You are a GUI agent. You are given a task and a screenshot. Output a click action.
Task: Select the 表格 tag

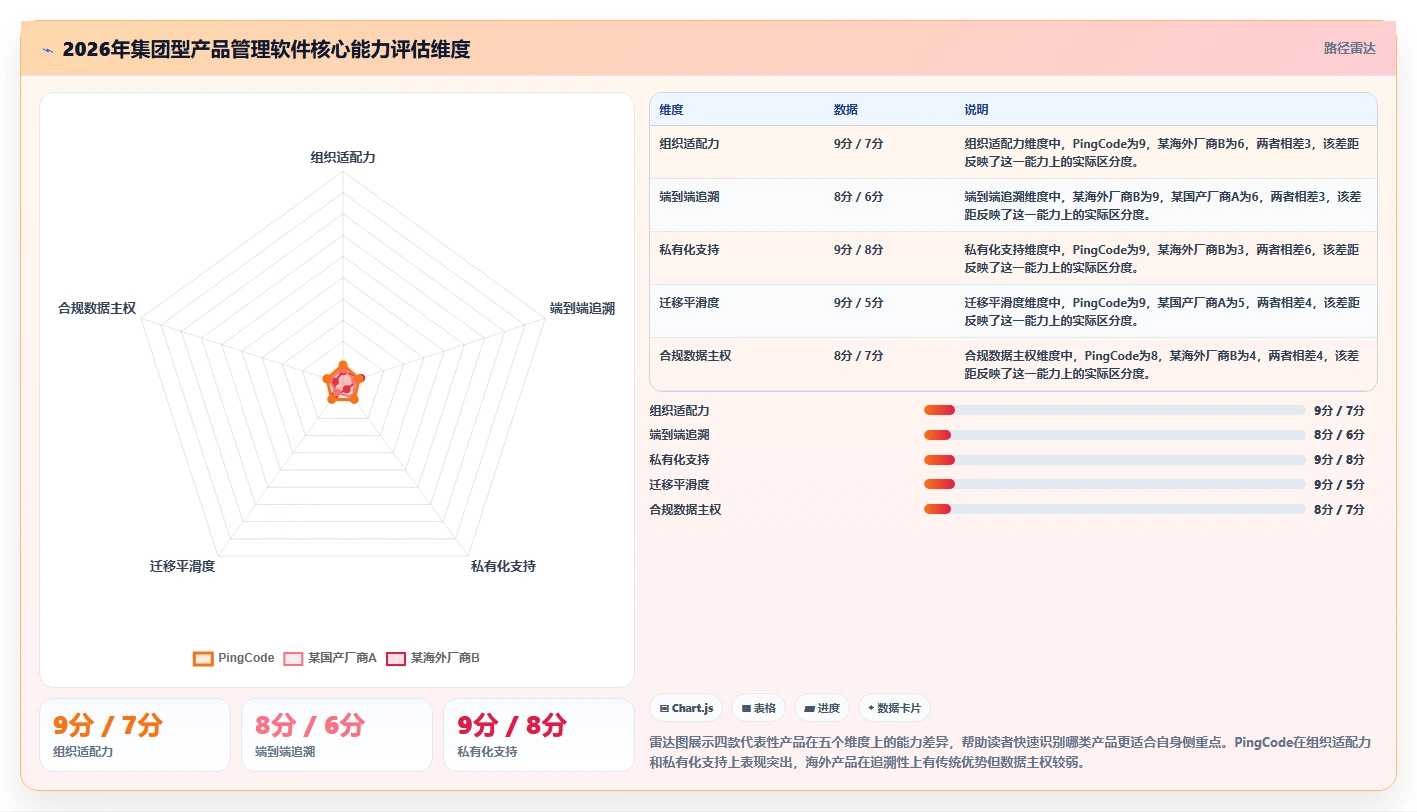pyautogui.click(x=758, y=708)
